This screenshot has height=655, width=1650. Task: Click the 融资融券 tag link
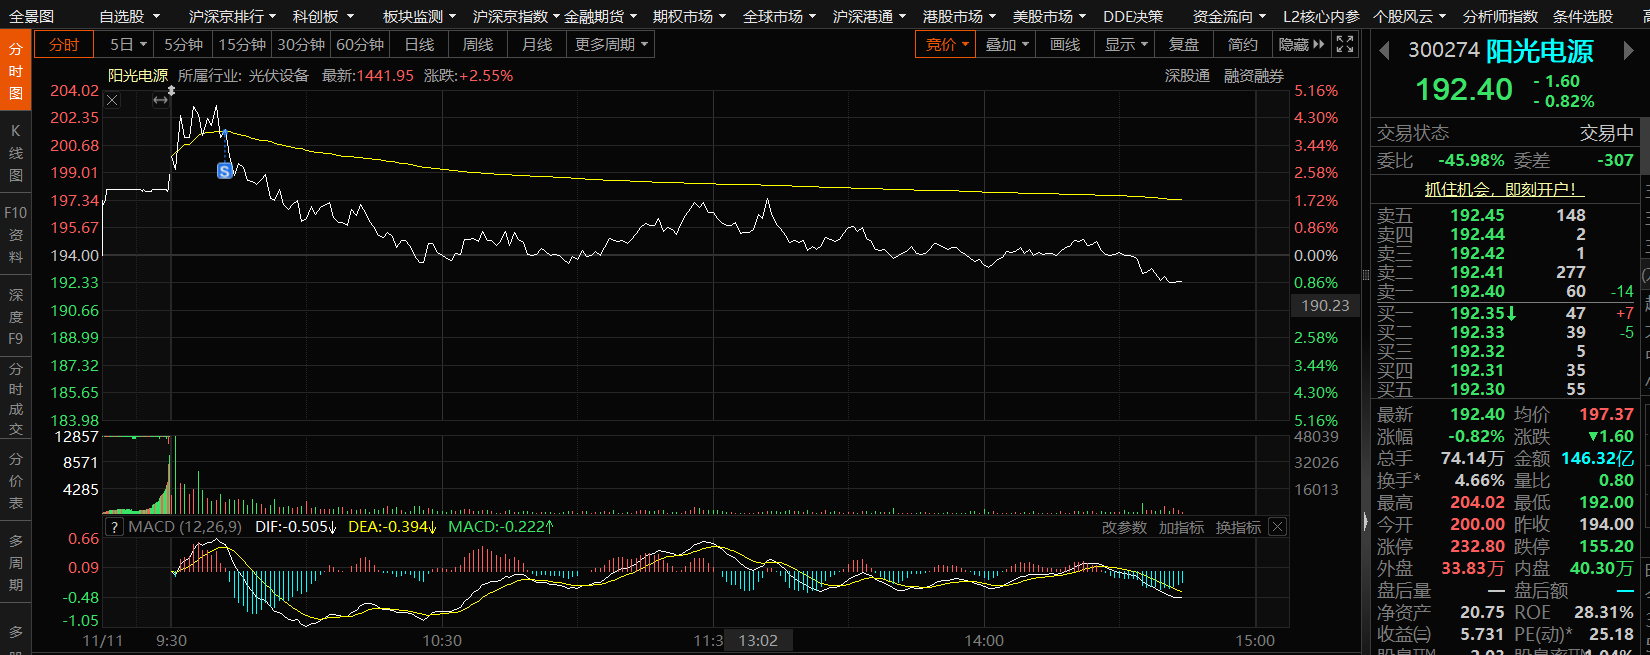point(1254,76)
